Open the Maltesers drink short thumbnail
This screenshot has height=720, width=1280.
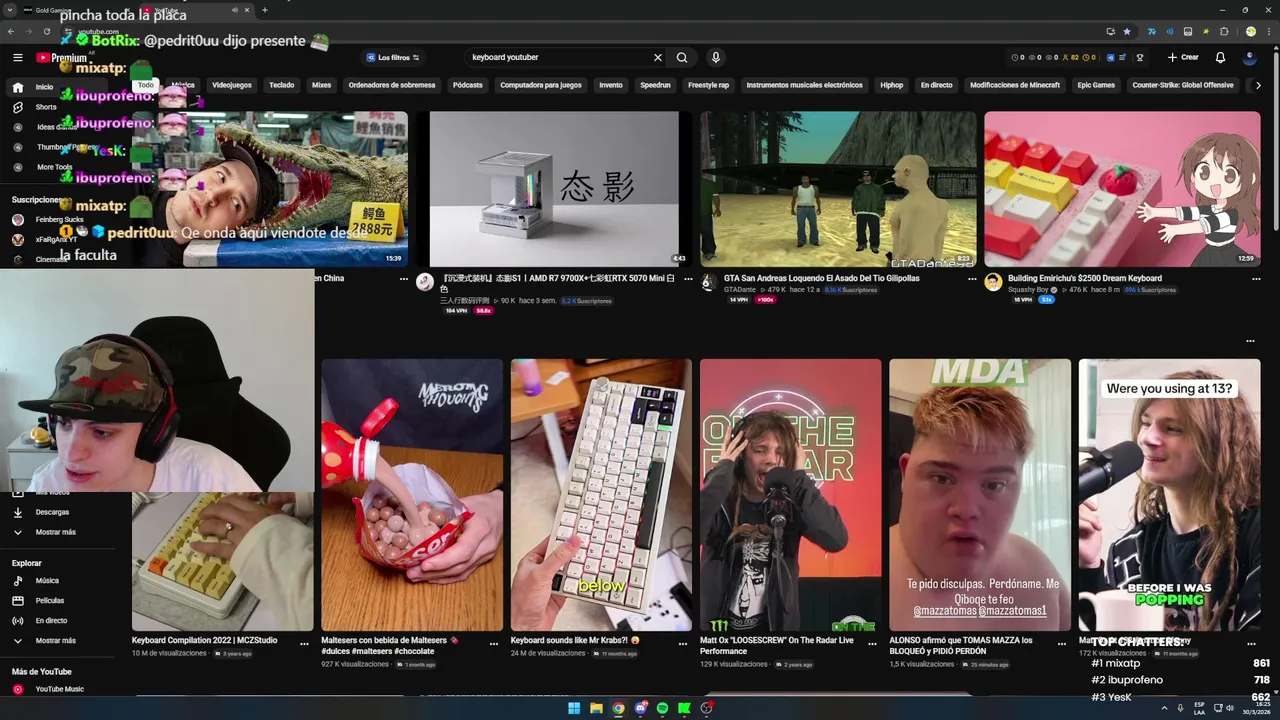point(412,495)
